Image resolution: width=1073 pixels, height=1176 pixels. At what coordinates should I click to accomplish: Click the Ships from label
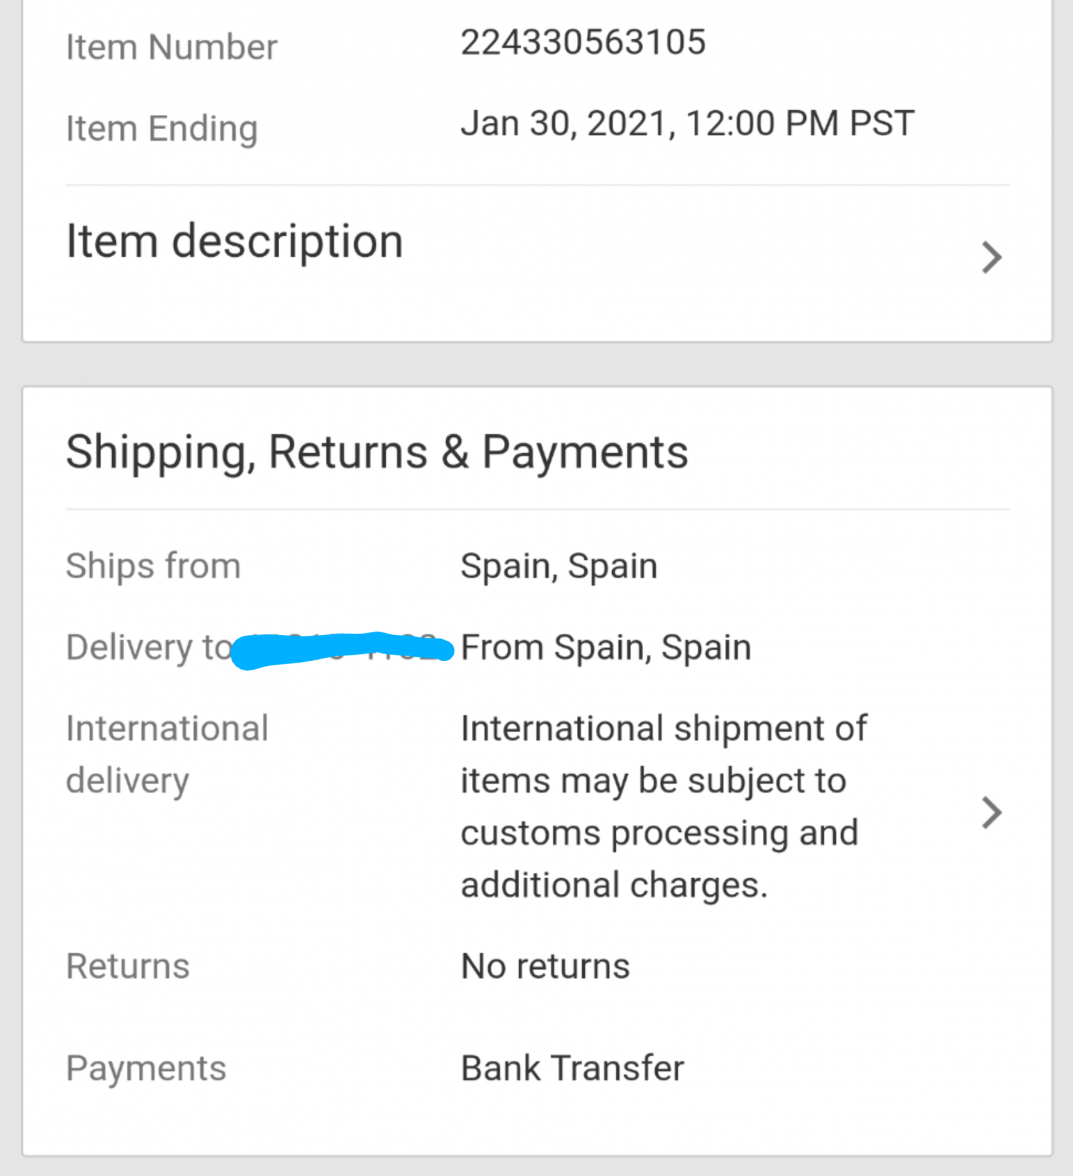pos(153,566)
